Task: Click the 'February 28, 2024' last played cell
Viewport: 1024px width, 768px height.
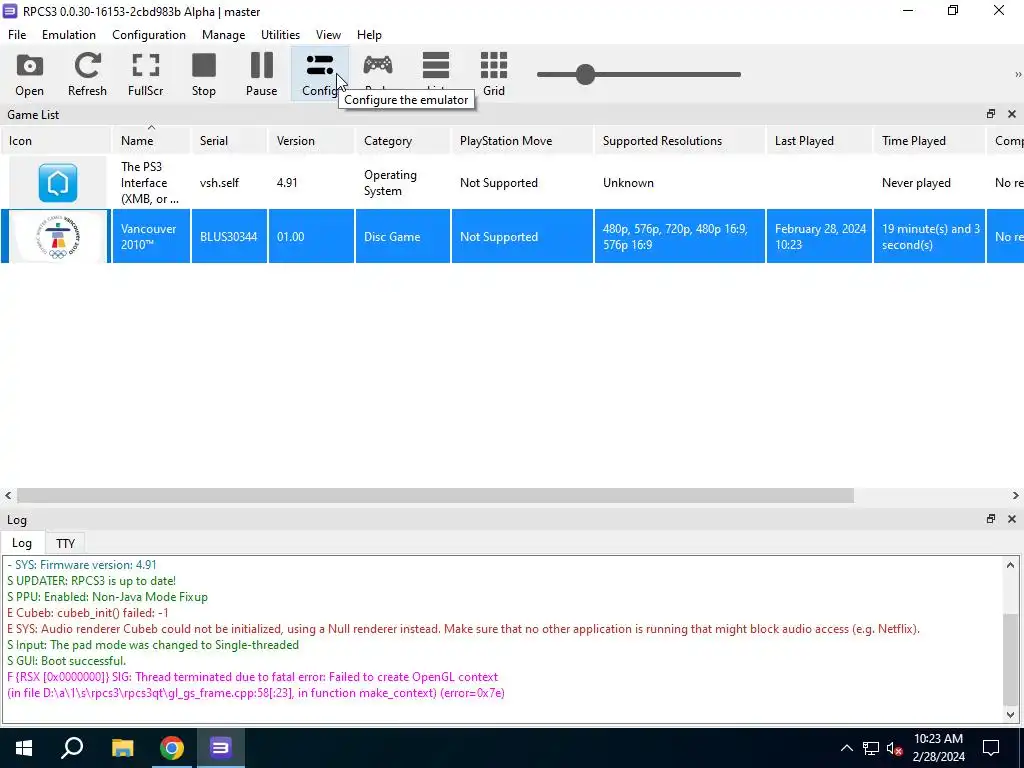Action: (819, 236)
